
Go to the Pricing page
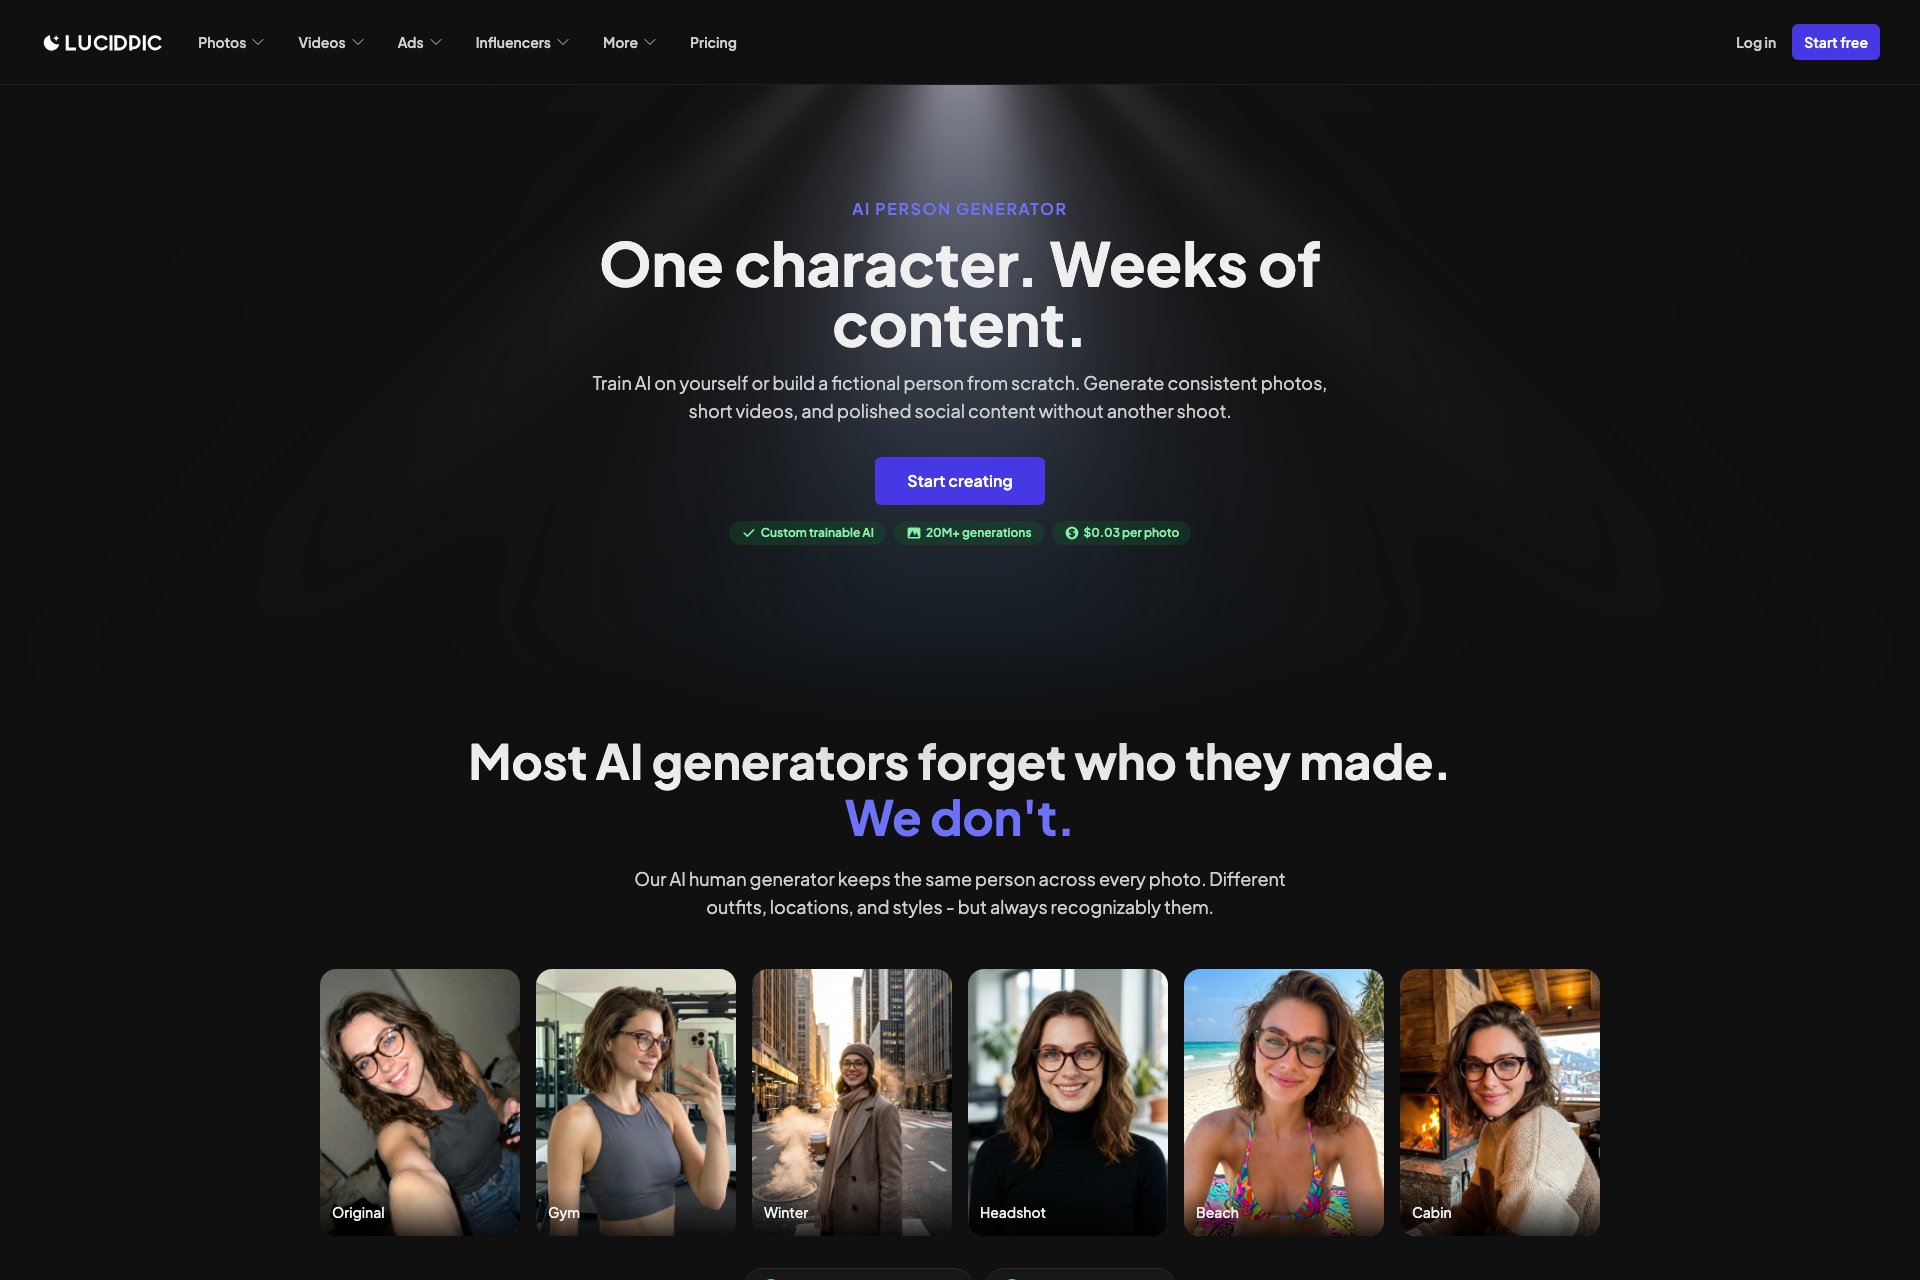pos(713,42)
